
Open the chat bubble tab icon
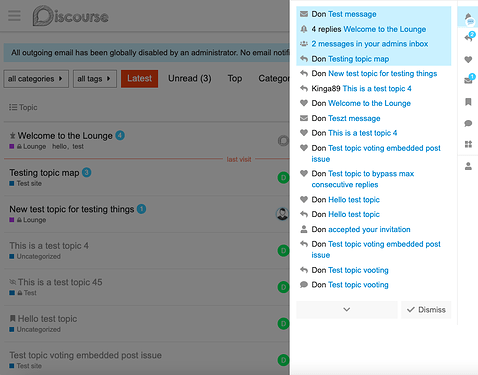coord(468,123)
